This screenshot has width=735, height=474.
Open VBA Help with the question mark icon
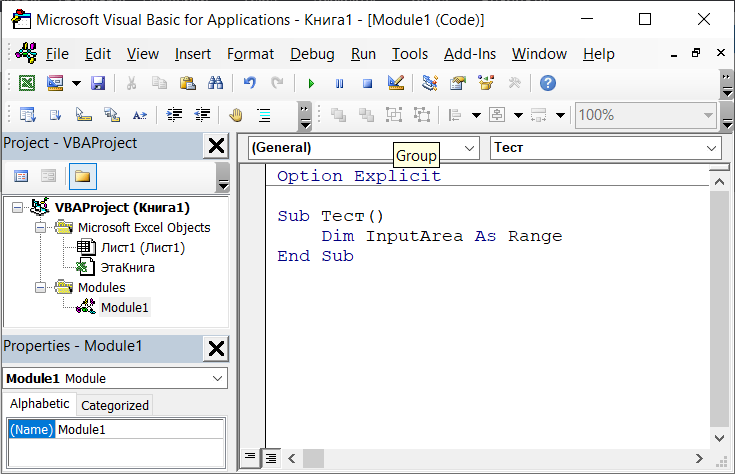(x=548, y=83)
